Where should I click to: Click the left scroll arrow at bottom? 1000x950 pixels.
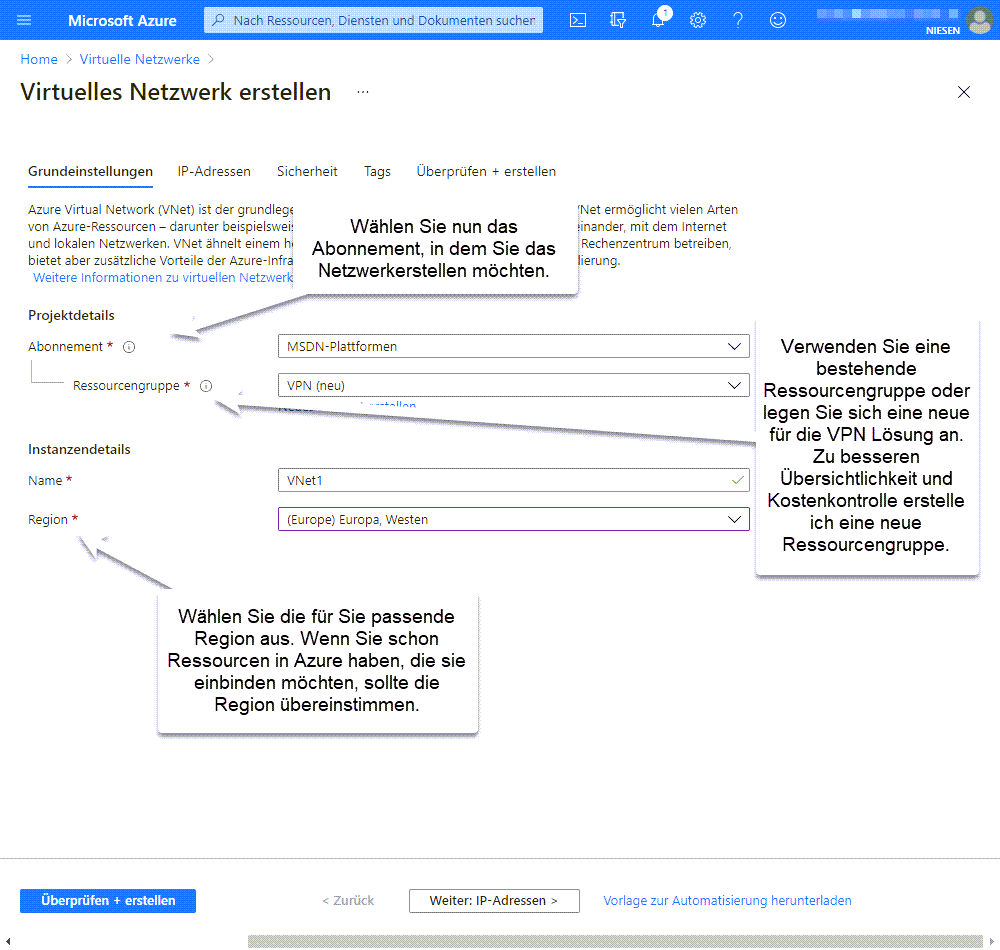8,941
